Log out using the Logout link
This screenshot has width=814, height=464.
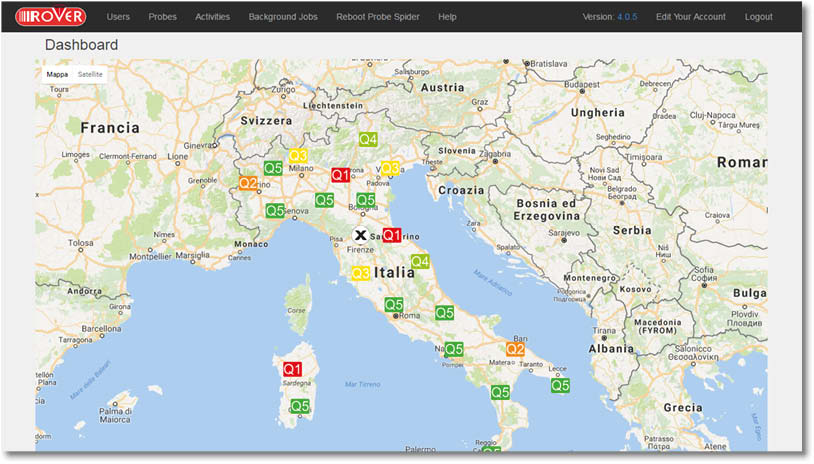click(x=758, y=17)
